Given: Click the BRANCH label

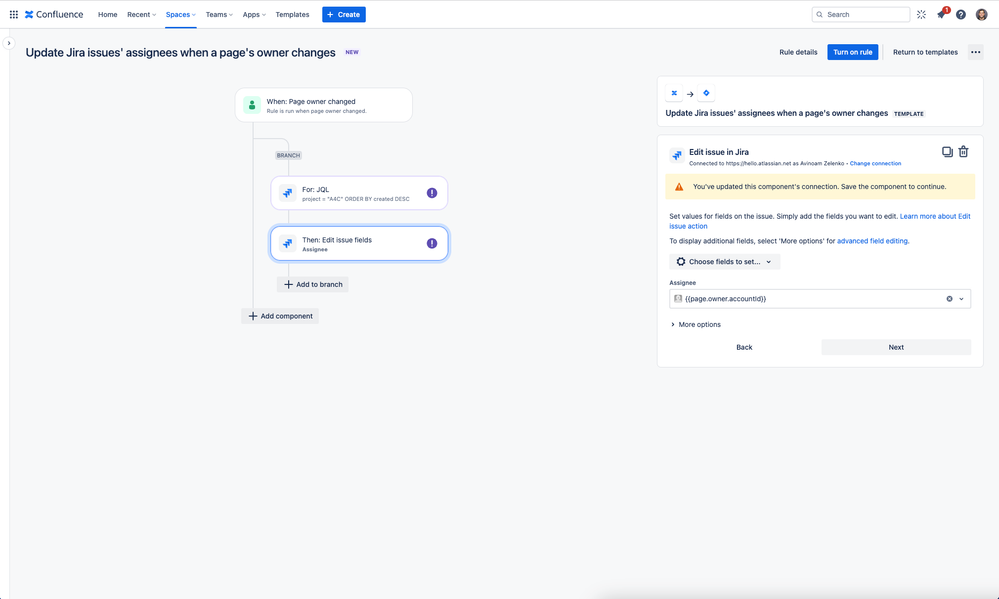Looking at the screenshot, I should 288,155.
